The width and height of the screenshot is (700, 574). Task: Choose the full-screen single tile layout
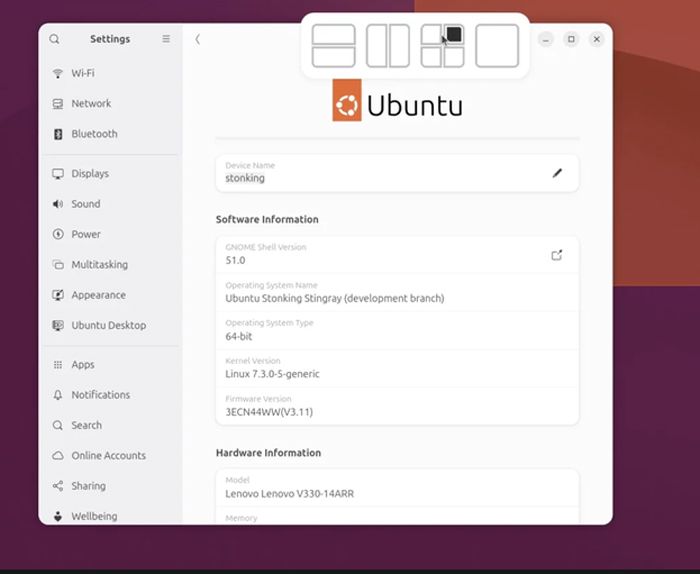tap(497, 46)
